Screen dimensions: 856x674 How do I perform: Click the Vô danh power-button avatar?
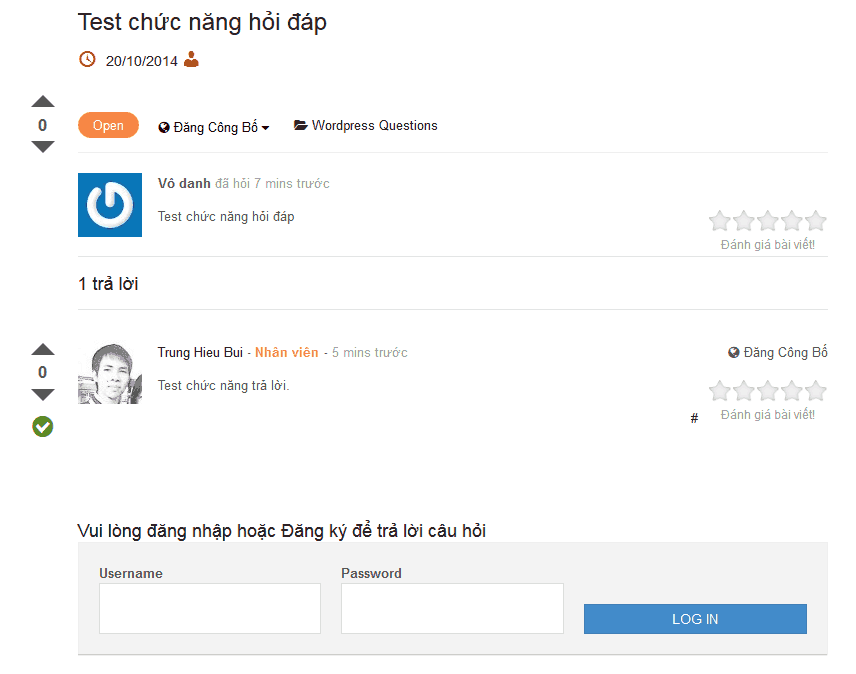110,205
